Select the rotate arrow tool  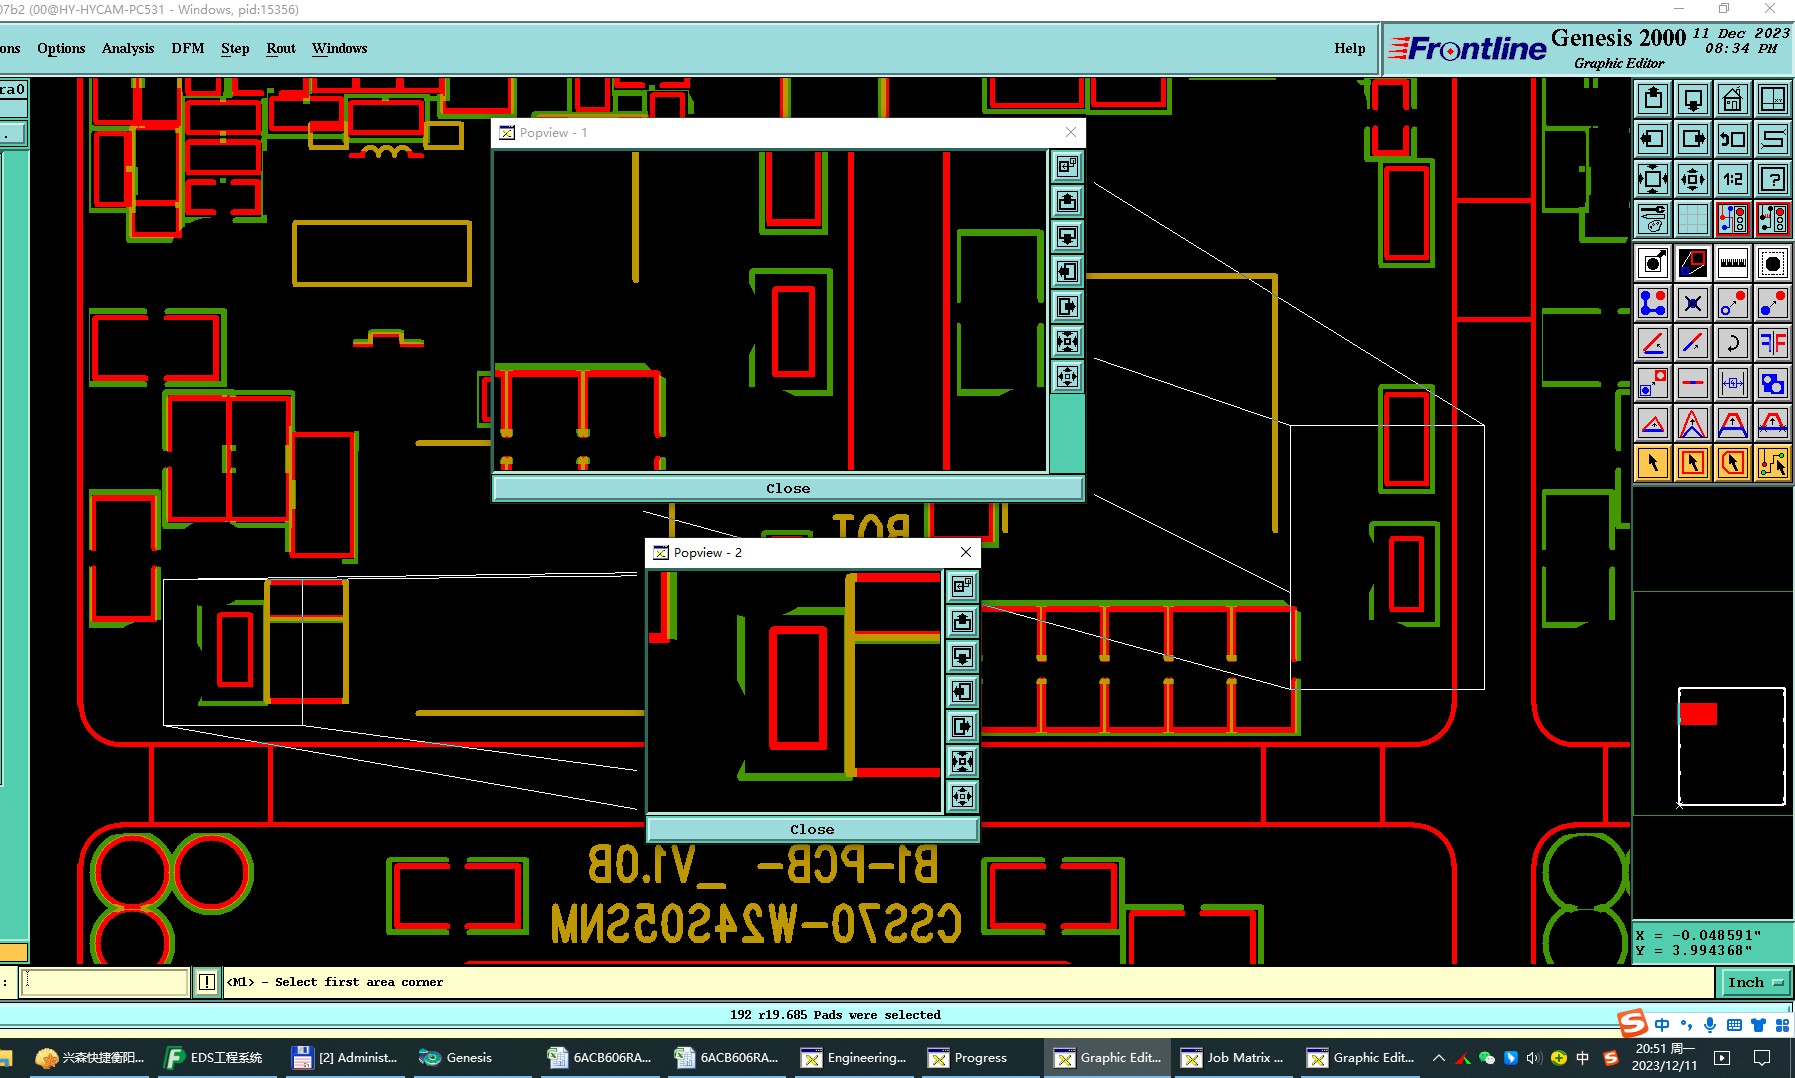[1733, 343]
